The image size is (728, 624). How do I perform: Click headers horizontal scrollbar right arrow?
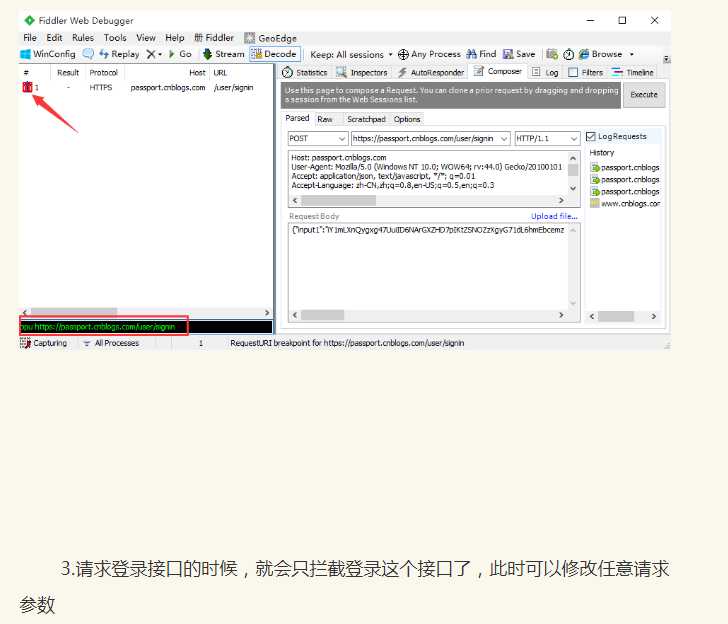[561, 200]
